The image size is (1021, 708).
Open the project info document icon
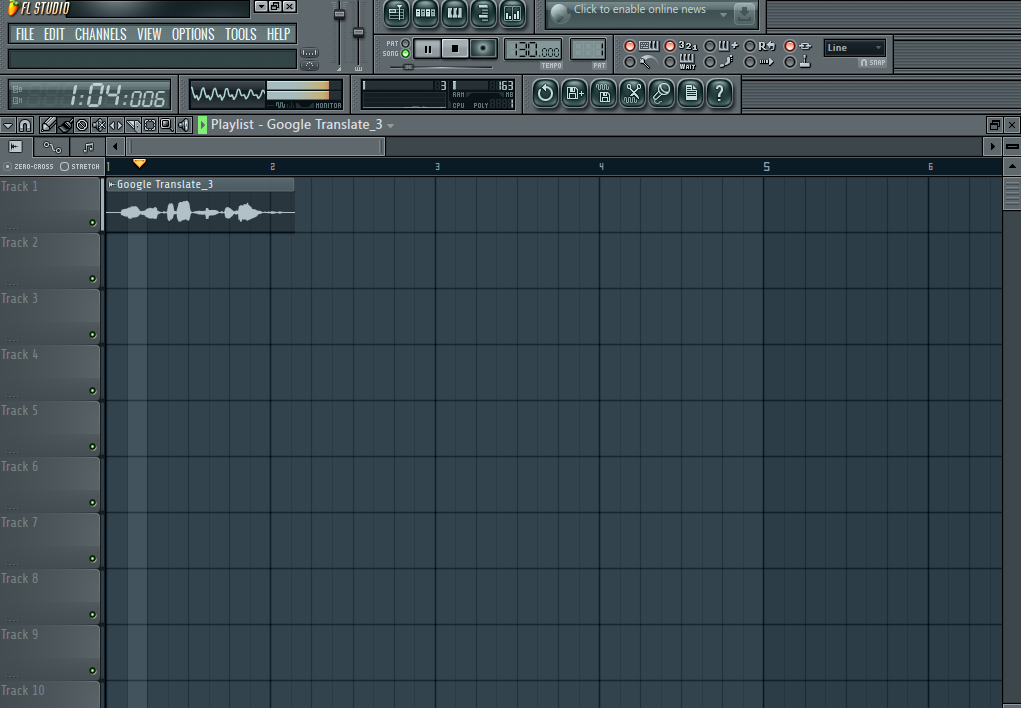(691, 94)
